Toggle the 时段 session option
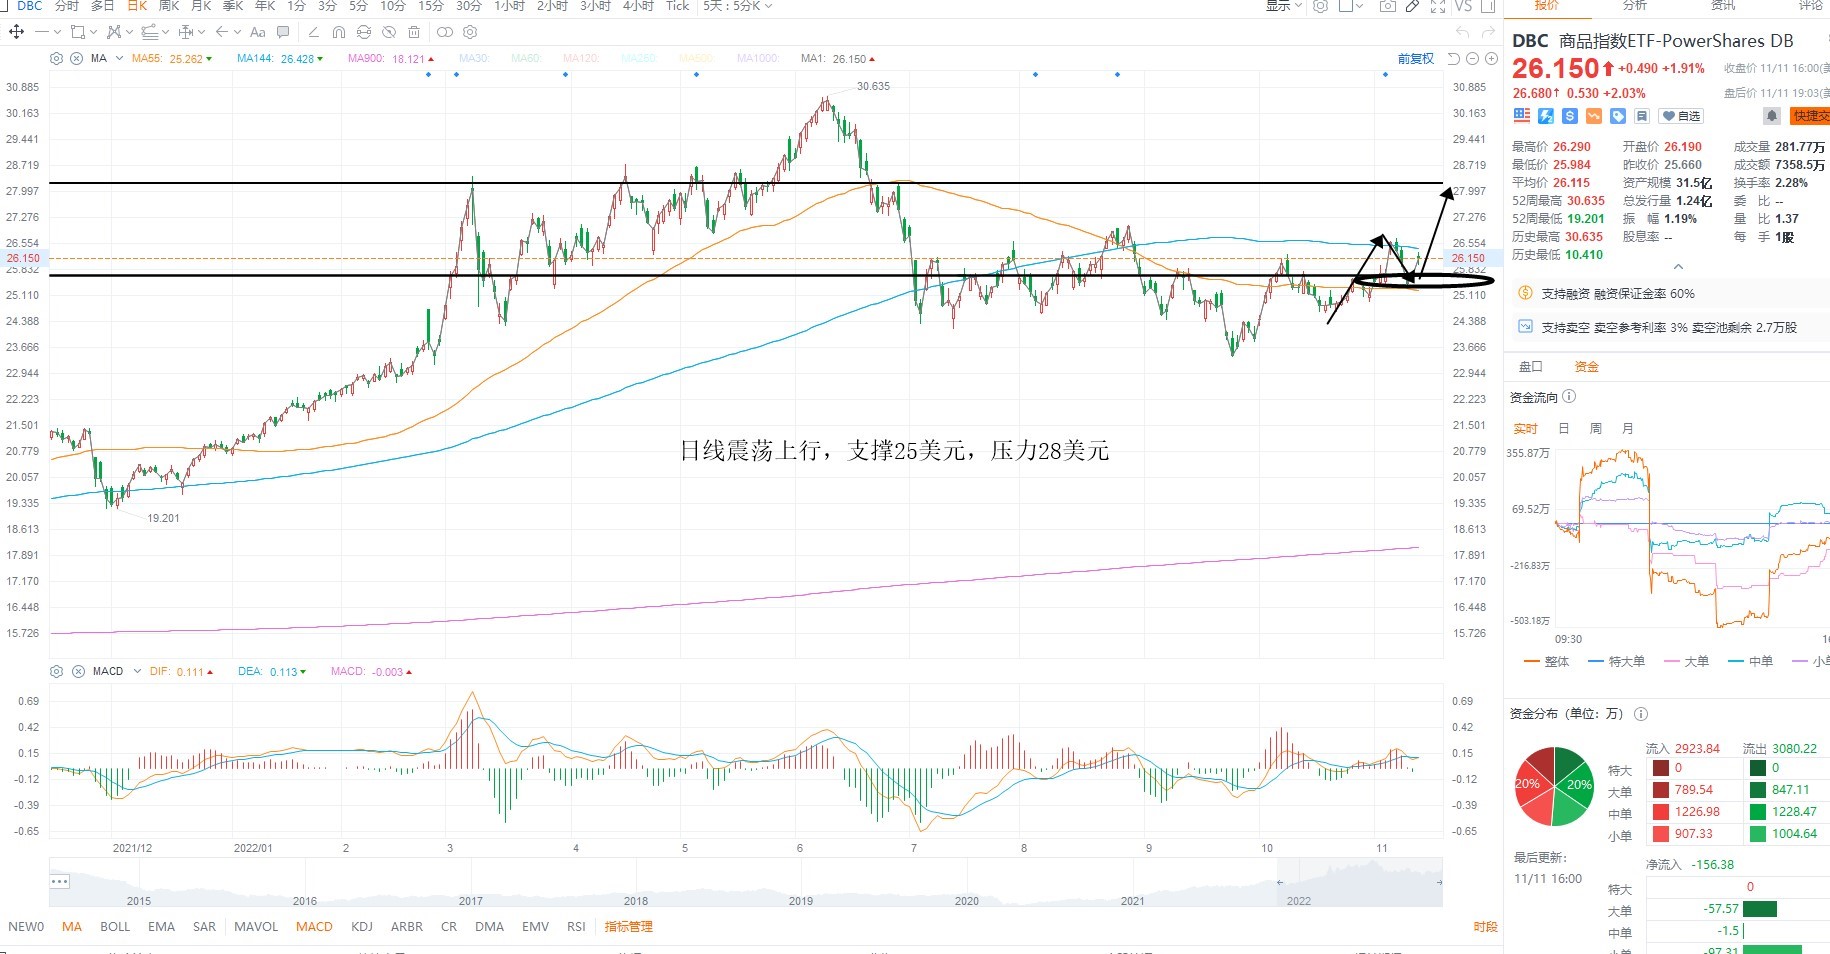Image resolution: width=1830 pixels, height=954 pixels. pos(1485,927)
